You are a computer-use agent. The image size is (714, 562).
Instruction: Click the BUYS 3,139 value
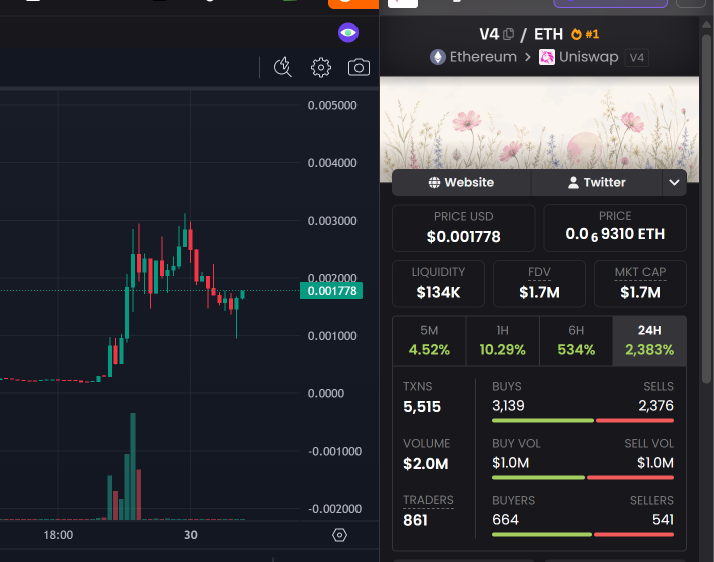tap(508, 406)
